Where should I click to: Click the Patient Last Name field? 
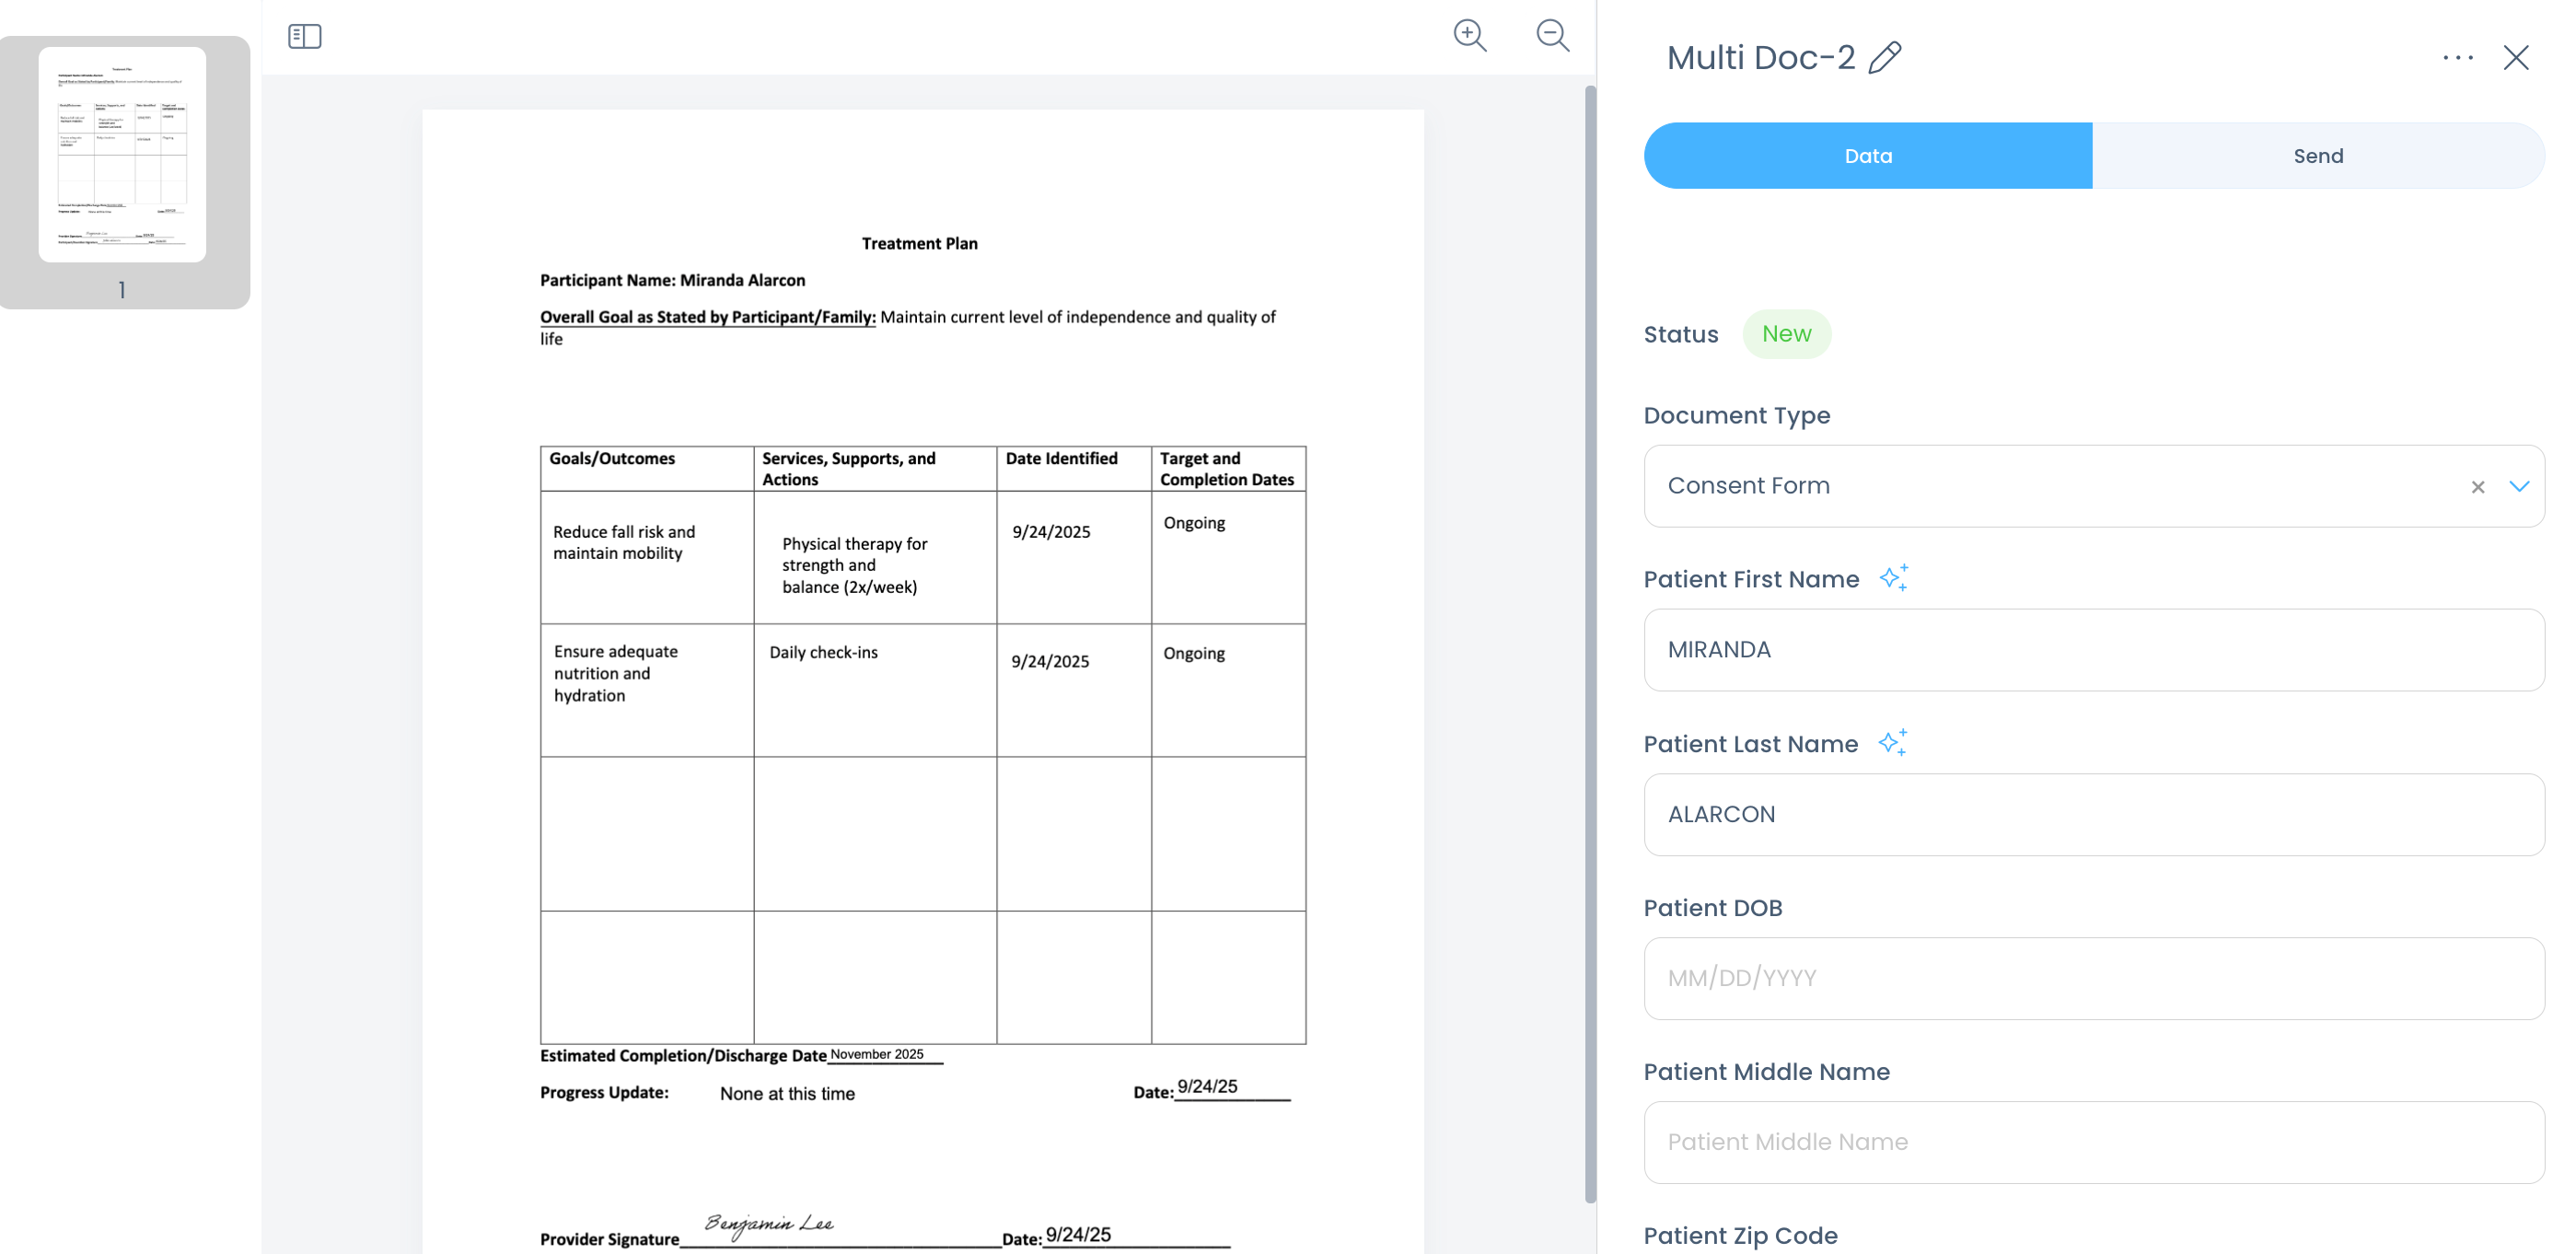click(2093, 814)
